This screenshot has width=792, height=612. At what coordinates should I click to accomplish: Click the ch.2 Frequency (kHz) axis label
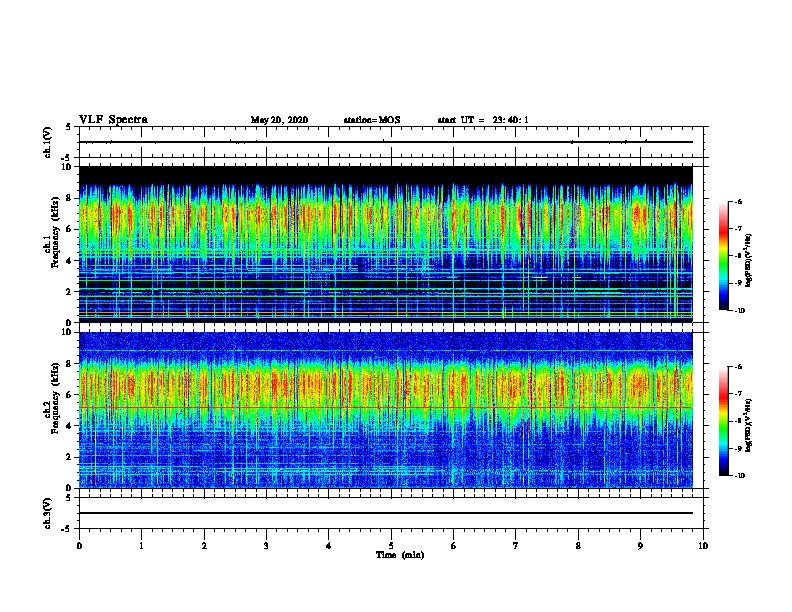(51, 398)
